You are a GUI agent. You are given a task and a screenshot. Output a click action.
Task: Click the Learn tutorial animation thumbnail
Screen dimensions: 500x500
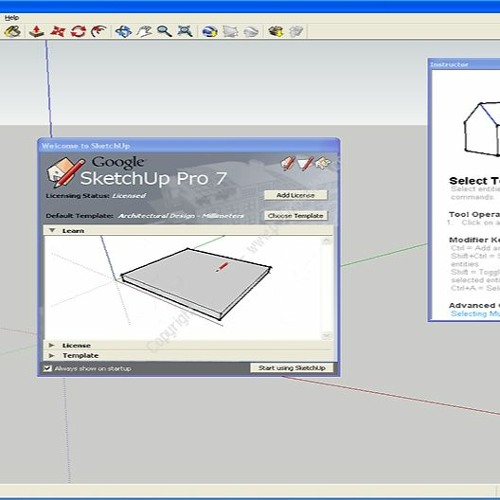(183, 288)
